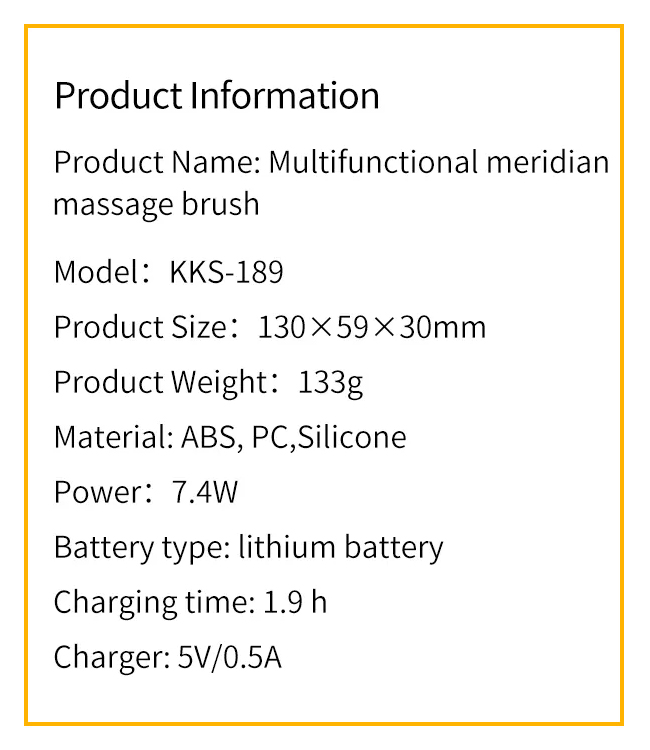Click the Charging time 1.9 h line
This screenshot has height=750, width=650.
[190, 602]
